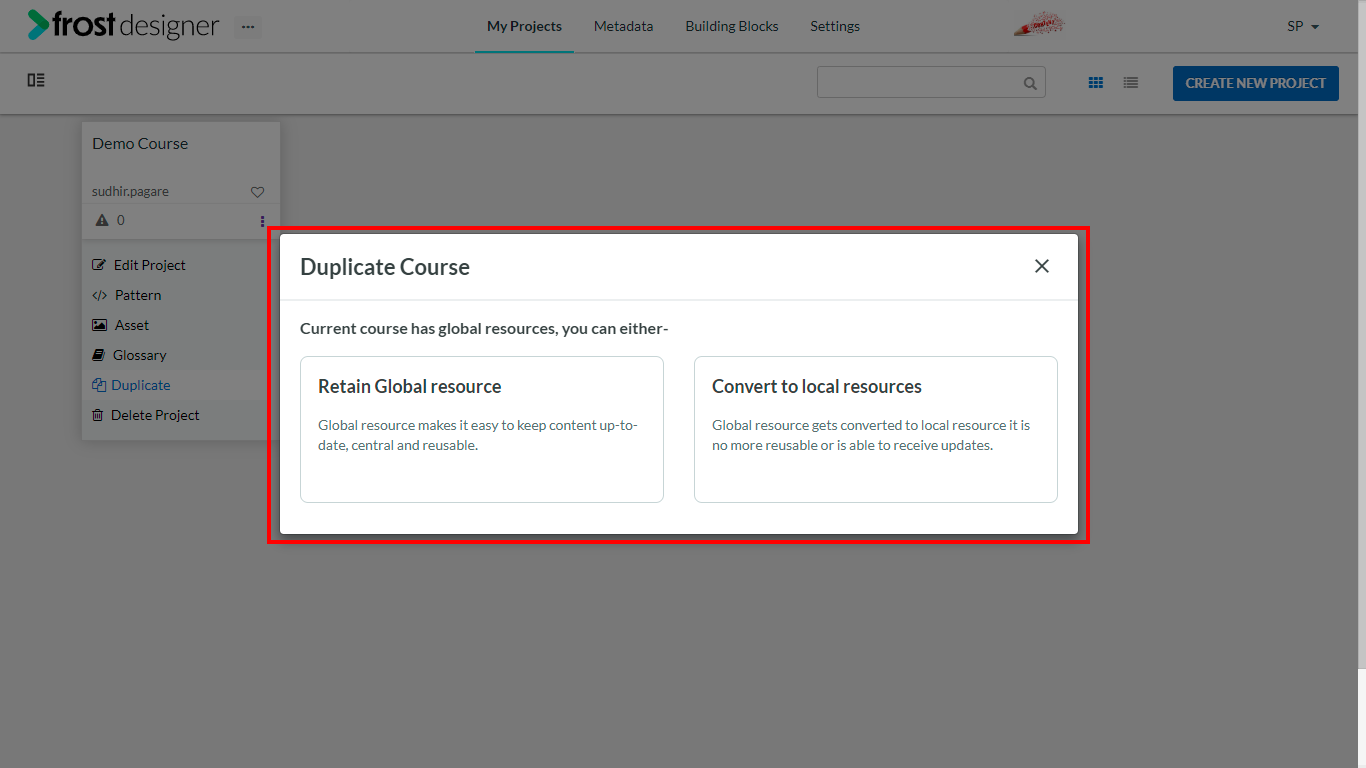
Task: Click inside the project search field
Action: click(931, 83)
